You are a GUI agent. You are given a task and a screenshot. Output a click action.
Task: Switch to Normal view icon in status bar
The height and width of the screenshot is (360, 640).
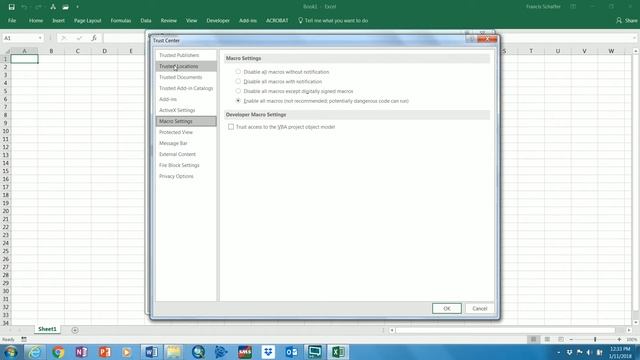tap(533, 340)
